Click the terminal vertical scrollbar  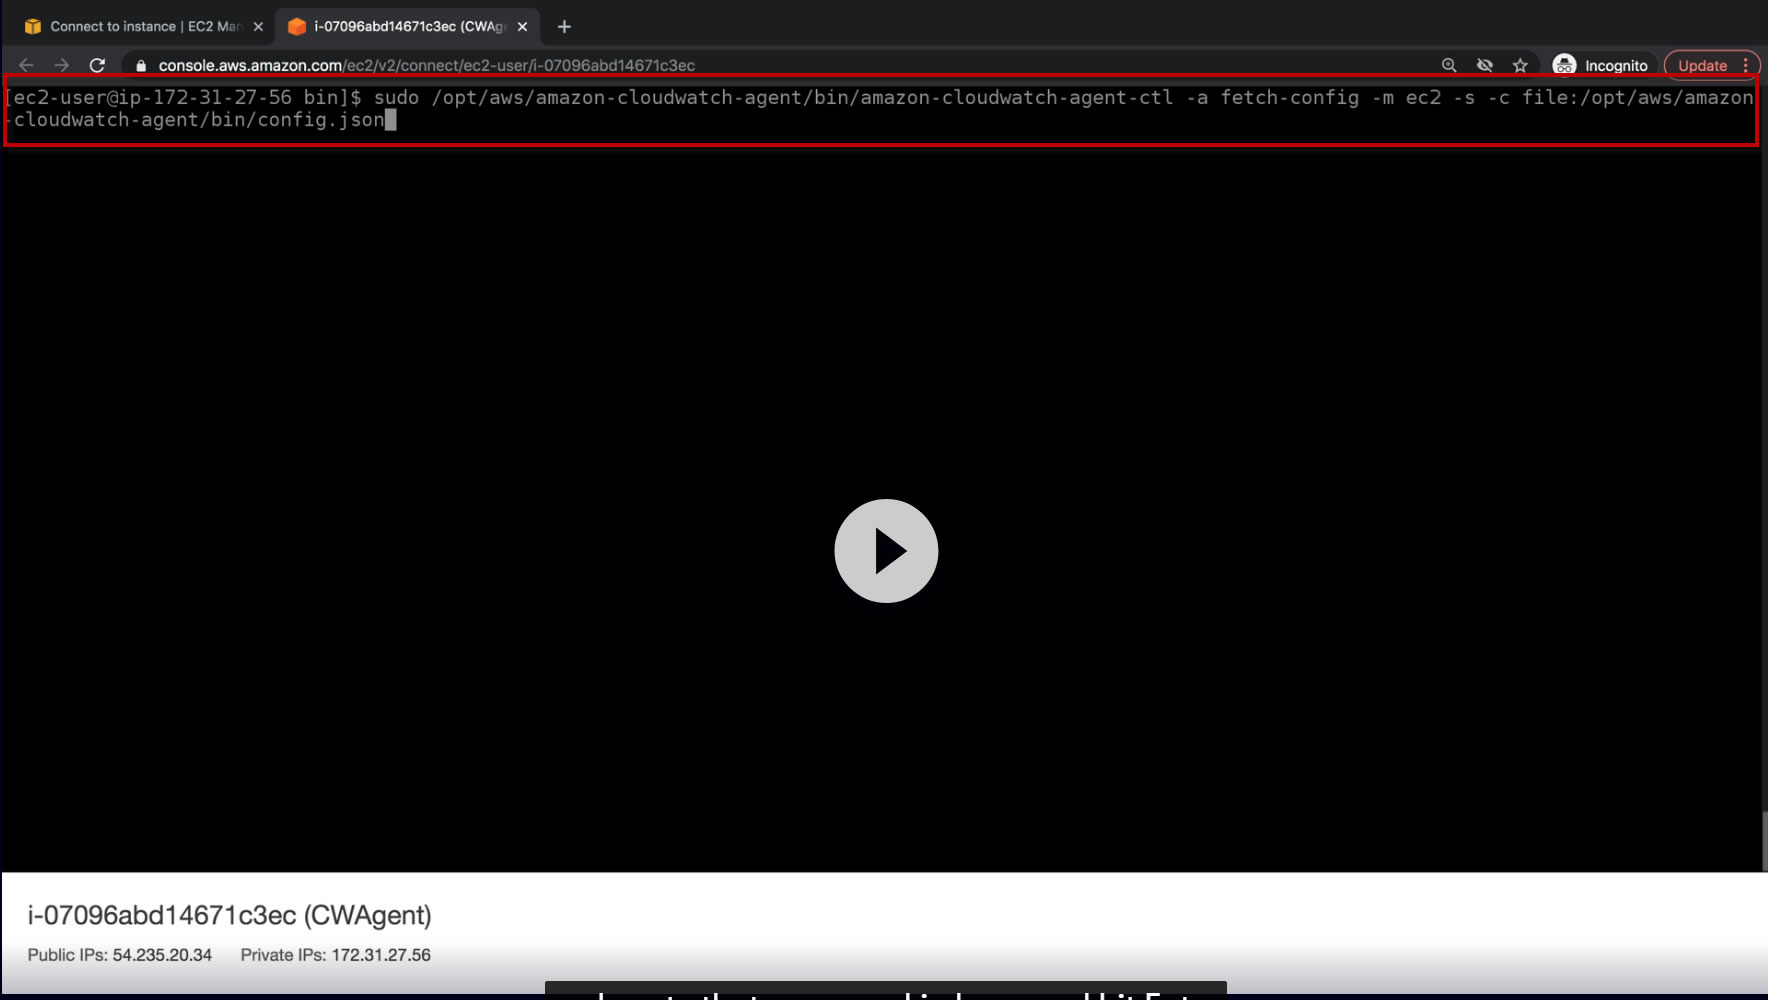point(1763,840)
